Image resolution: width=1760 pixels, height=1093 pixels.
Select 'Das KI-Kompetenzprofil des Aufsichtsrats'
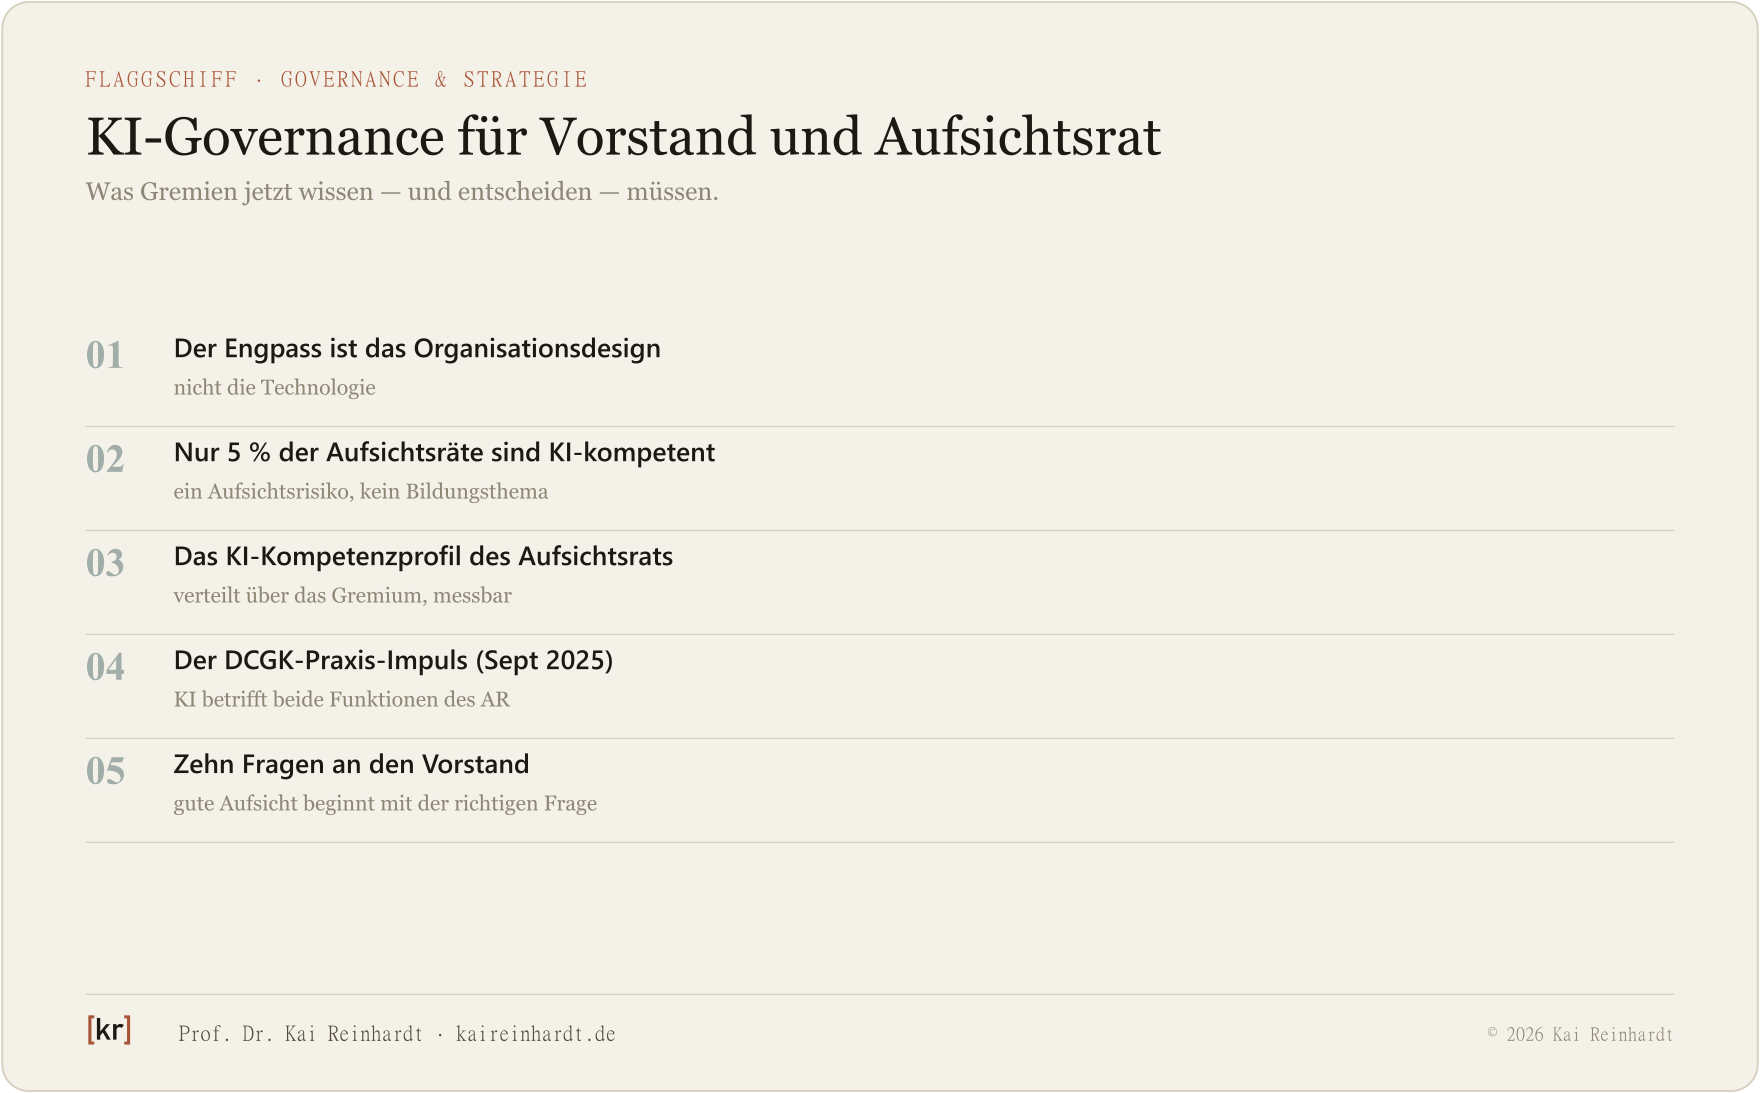coord(423,557)
